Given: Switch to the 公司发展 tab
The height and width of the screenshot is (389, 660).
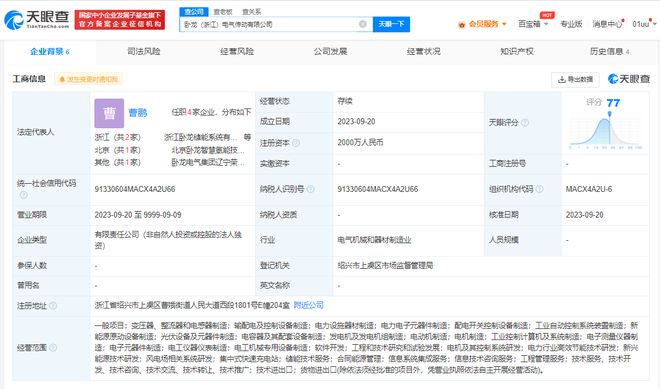Looking at the screenshot, I should click(x=330, y=51).
